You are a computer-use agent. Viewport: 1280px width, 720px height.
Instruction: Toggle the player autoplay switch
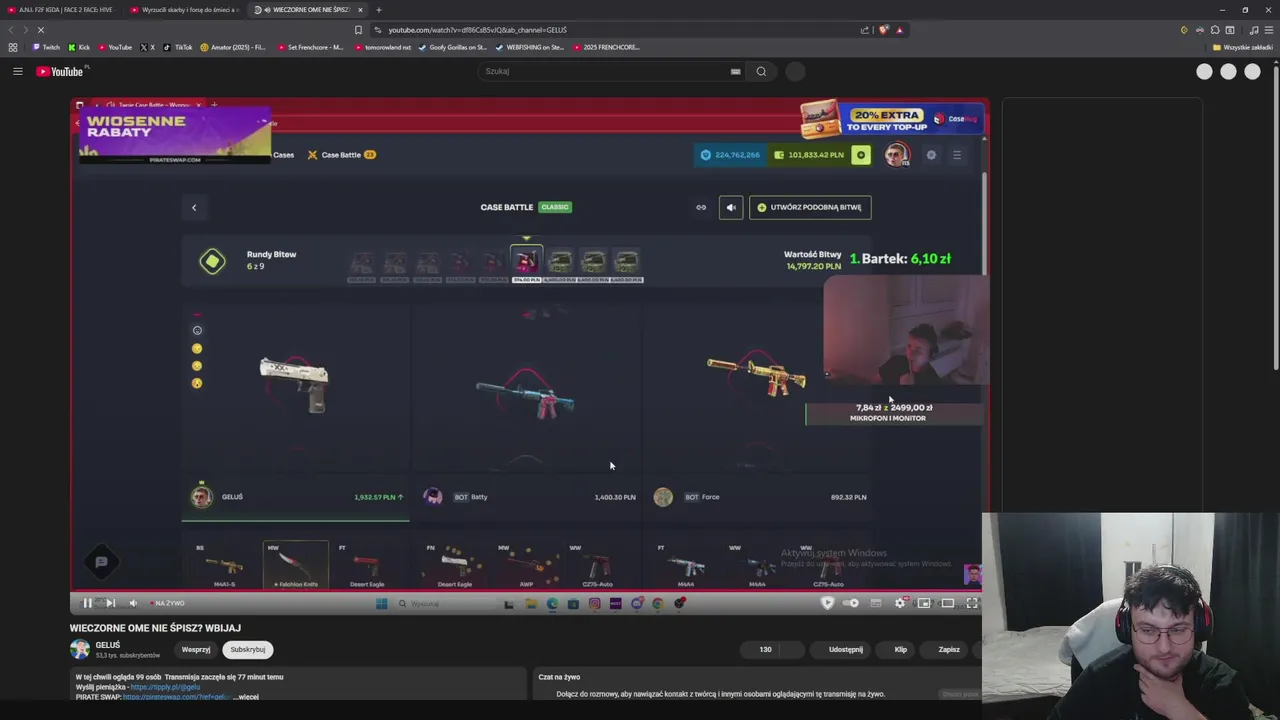(x=851, y=603)
